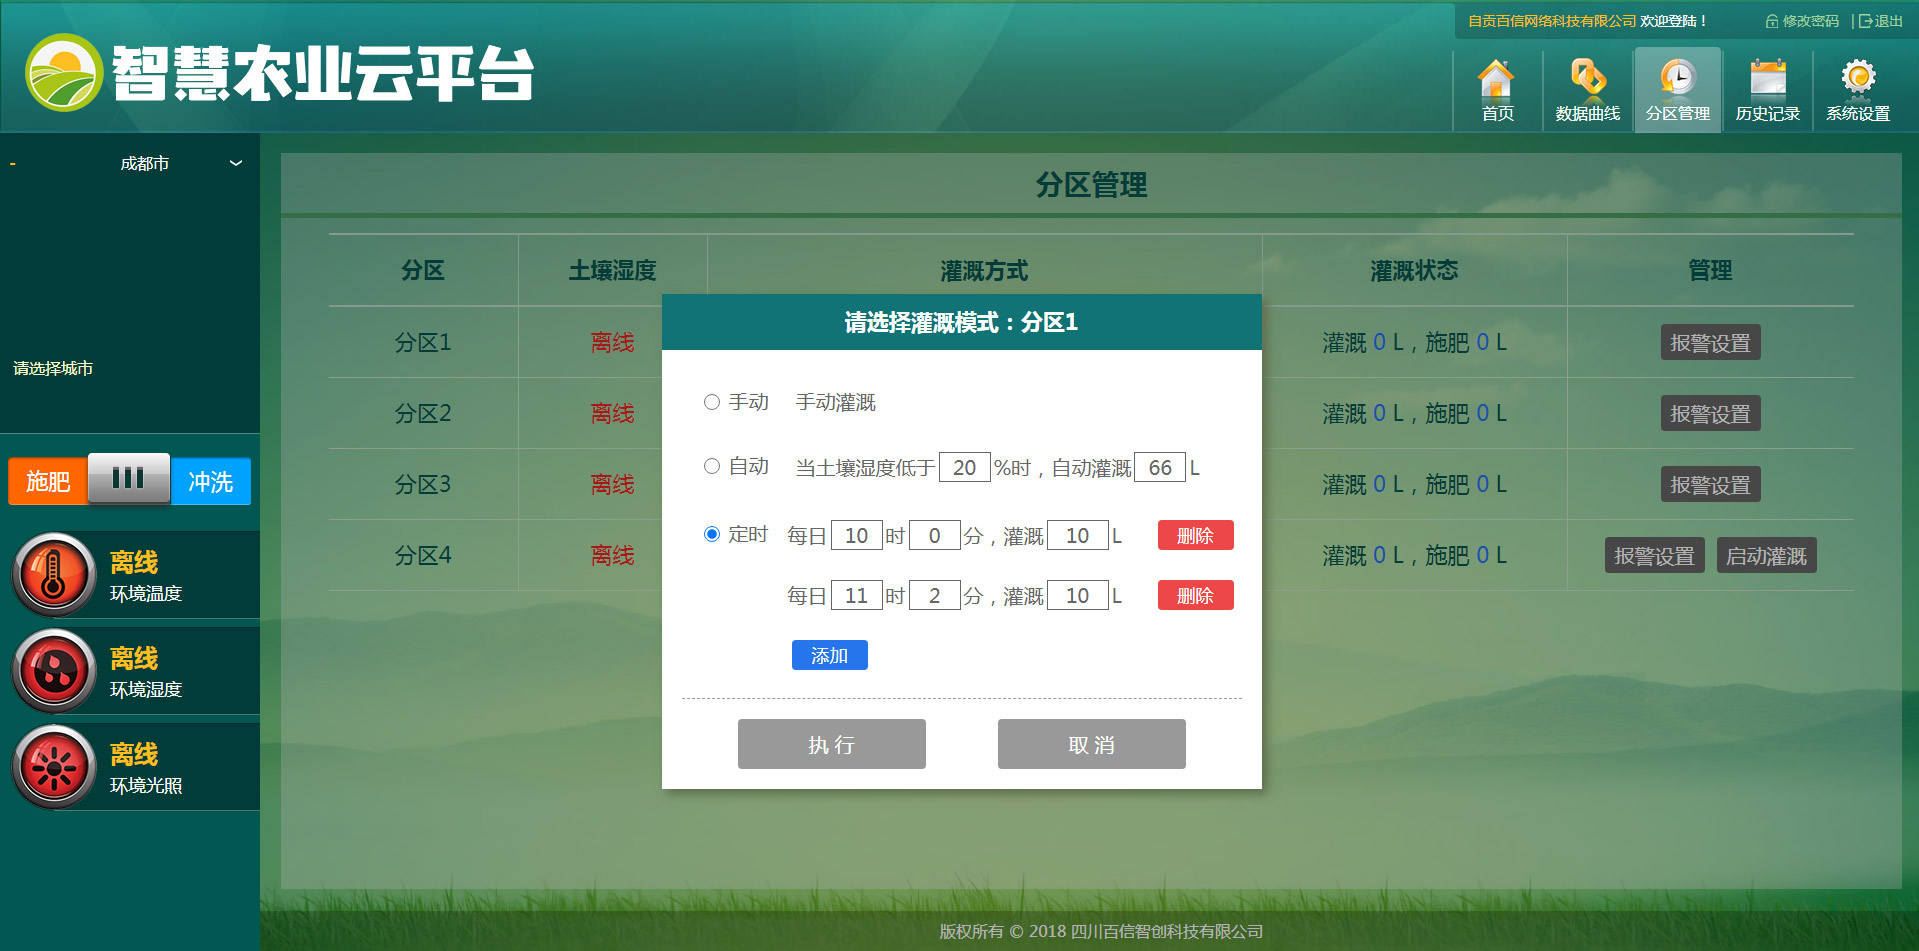This screenshot has height=951, width=1919.
Task: Select the 自动 automatic irrigation radio button
Action: [712, 466]
